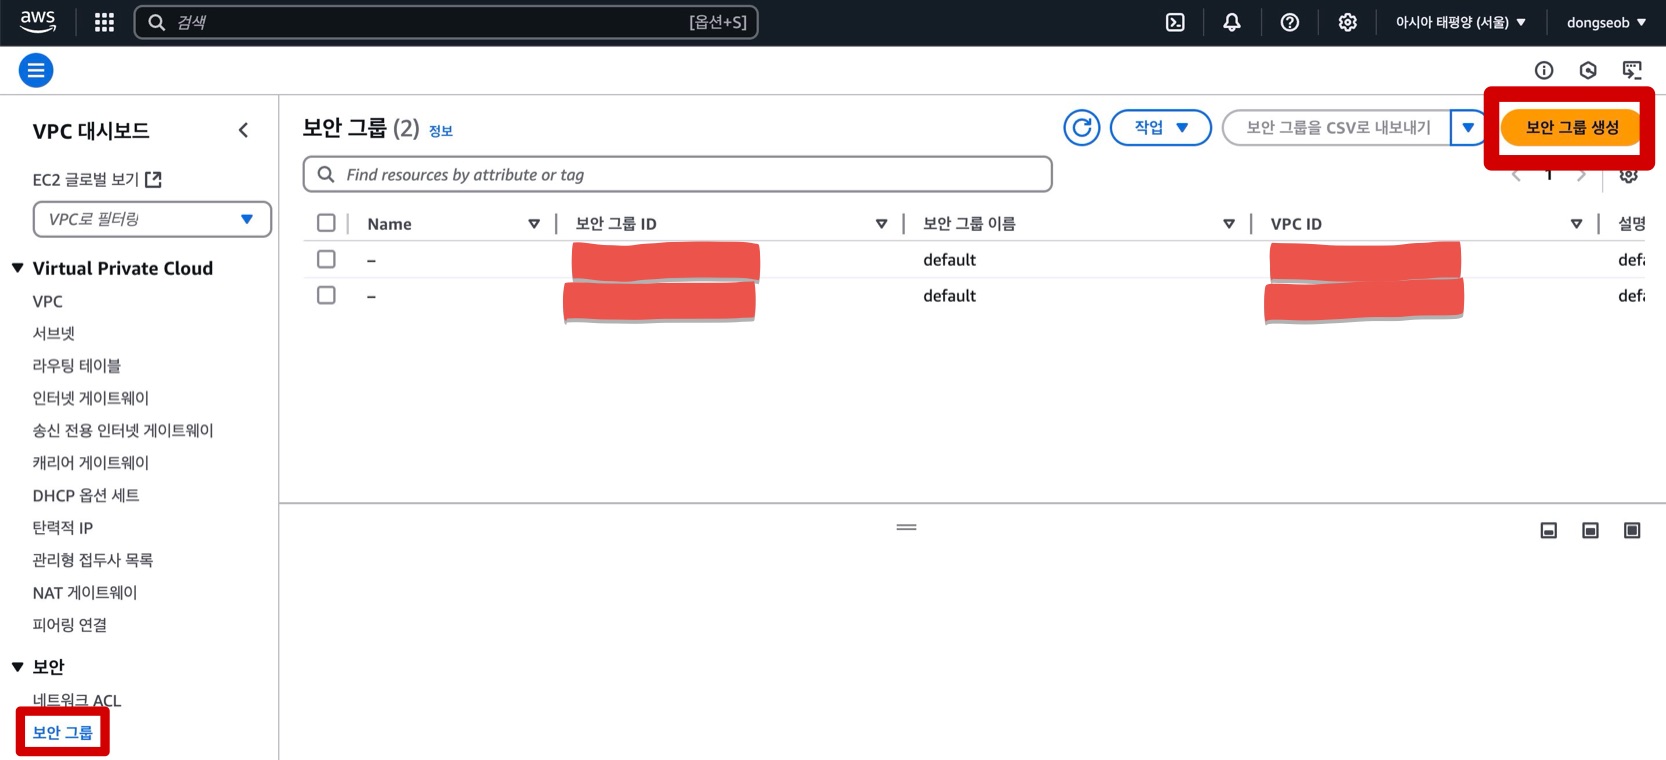Open the AWS services grid menu
Screen dimensions: 1666x760
[104, 22]
